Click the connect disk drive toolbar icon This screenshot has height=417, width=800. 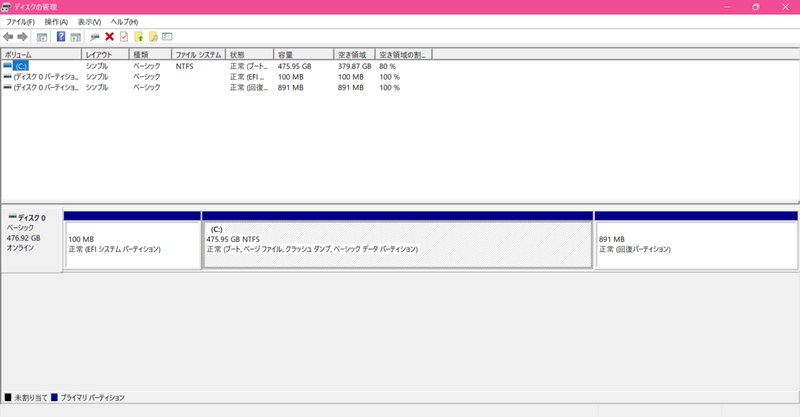pyautogui.click(x=94, y=37)
